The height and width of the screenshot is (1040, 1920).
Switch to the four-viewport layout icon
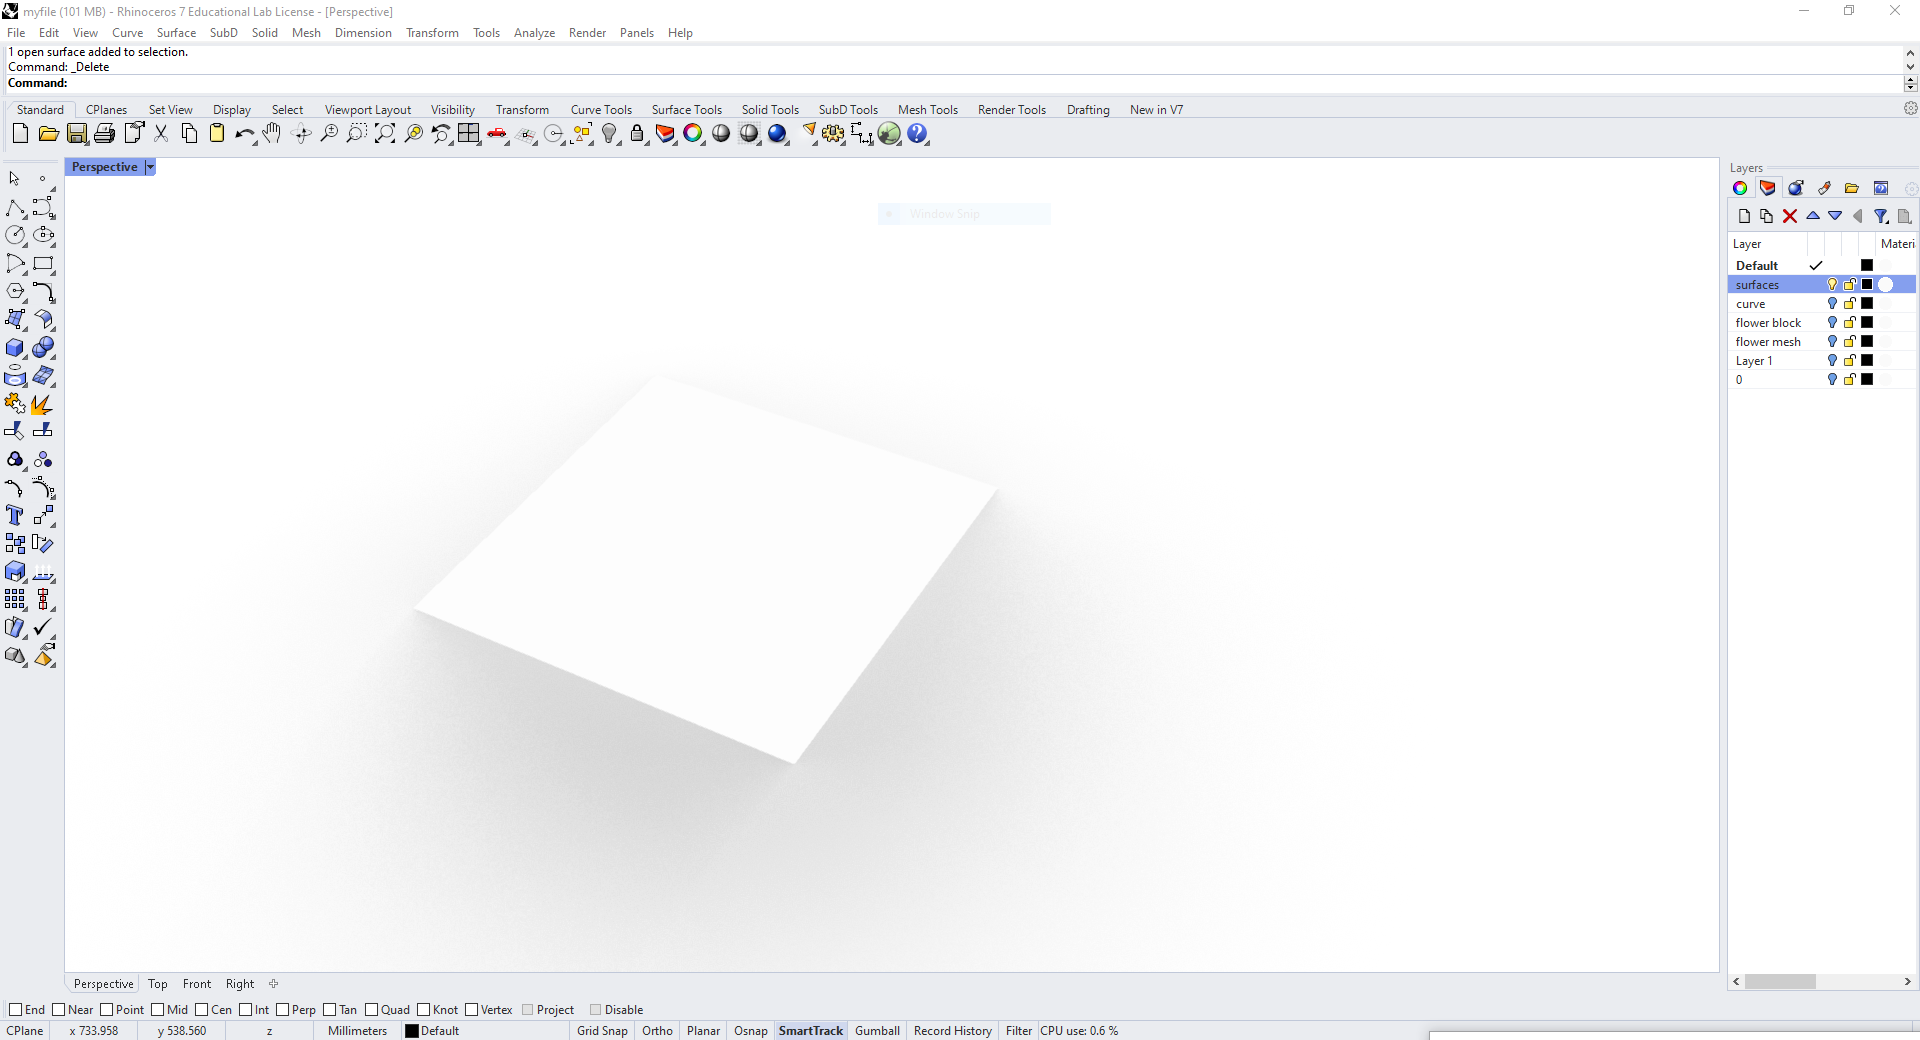tap(469, 134)
